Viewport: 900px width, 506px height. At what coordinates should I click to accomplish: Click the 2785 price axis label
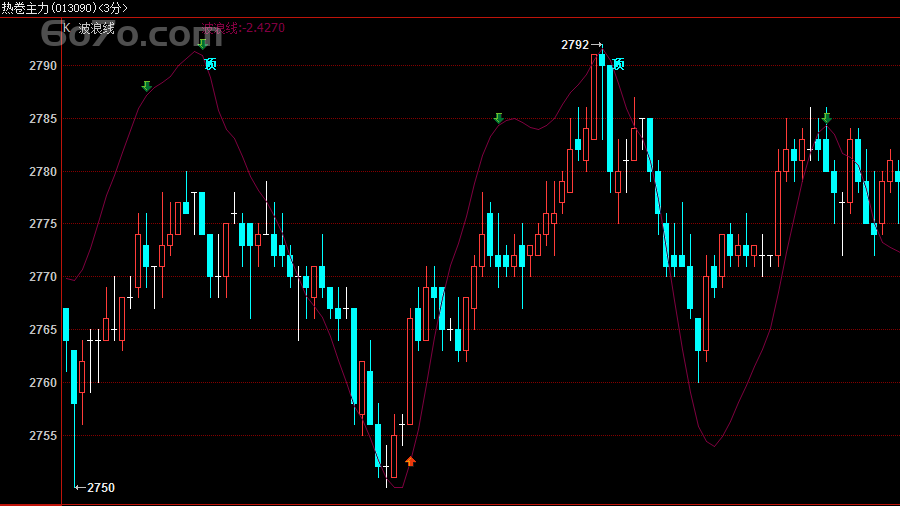click(x=43, y=119)
